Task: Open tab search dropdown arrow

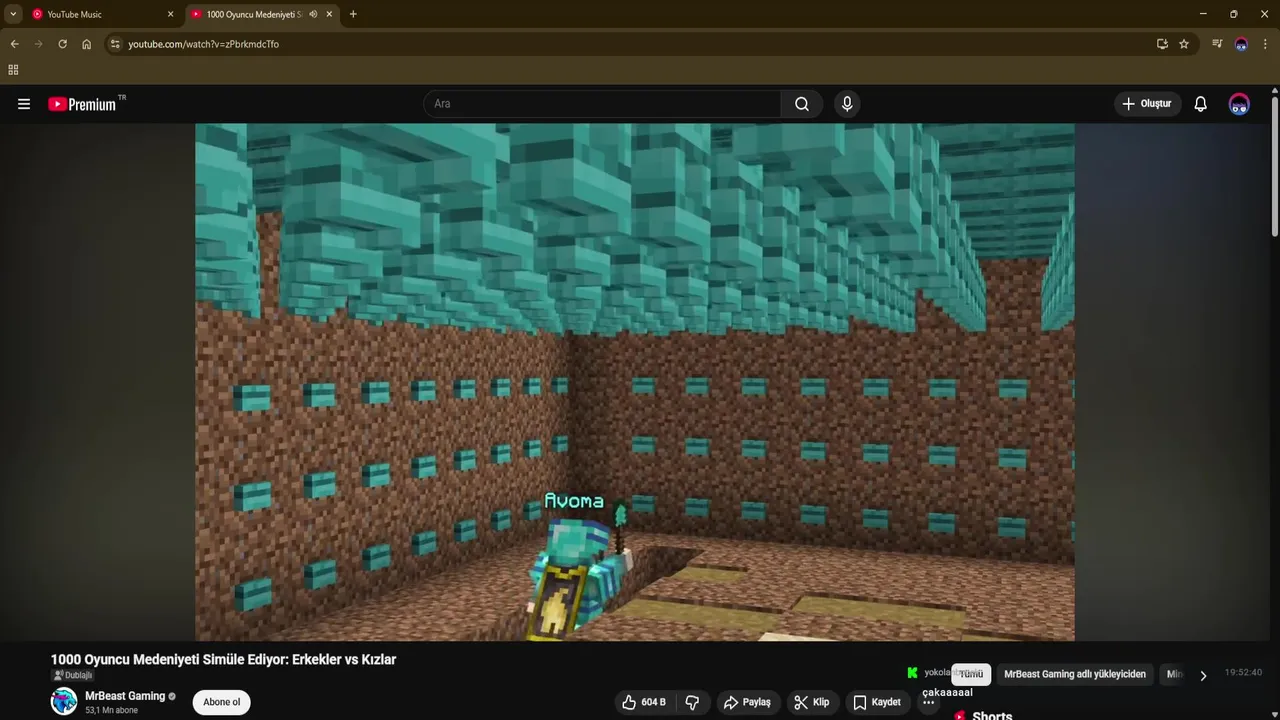Action: [13, 14]
